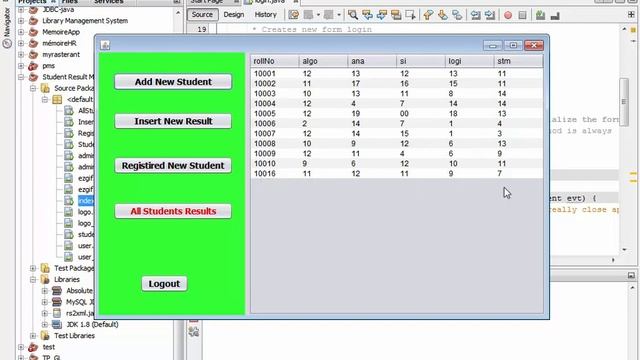Jump to Next Bookmark icon
The height and width of the screenshot is (360, 640).
442,15
